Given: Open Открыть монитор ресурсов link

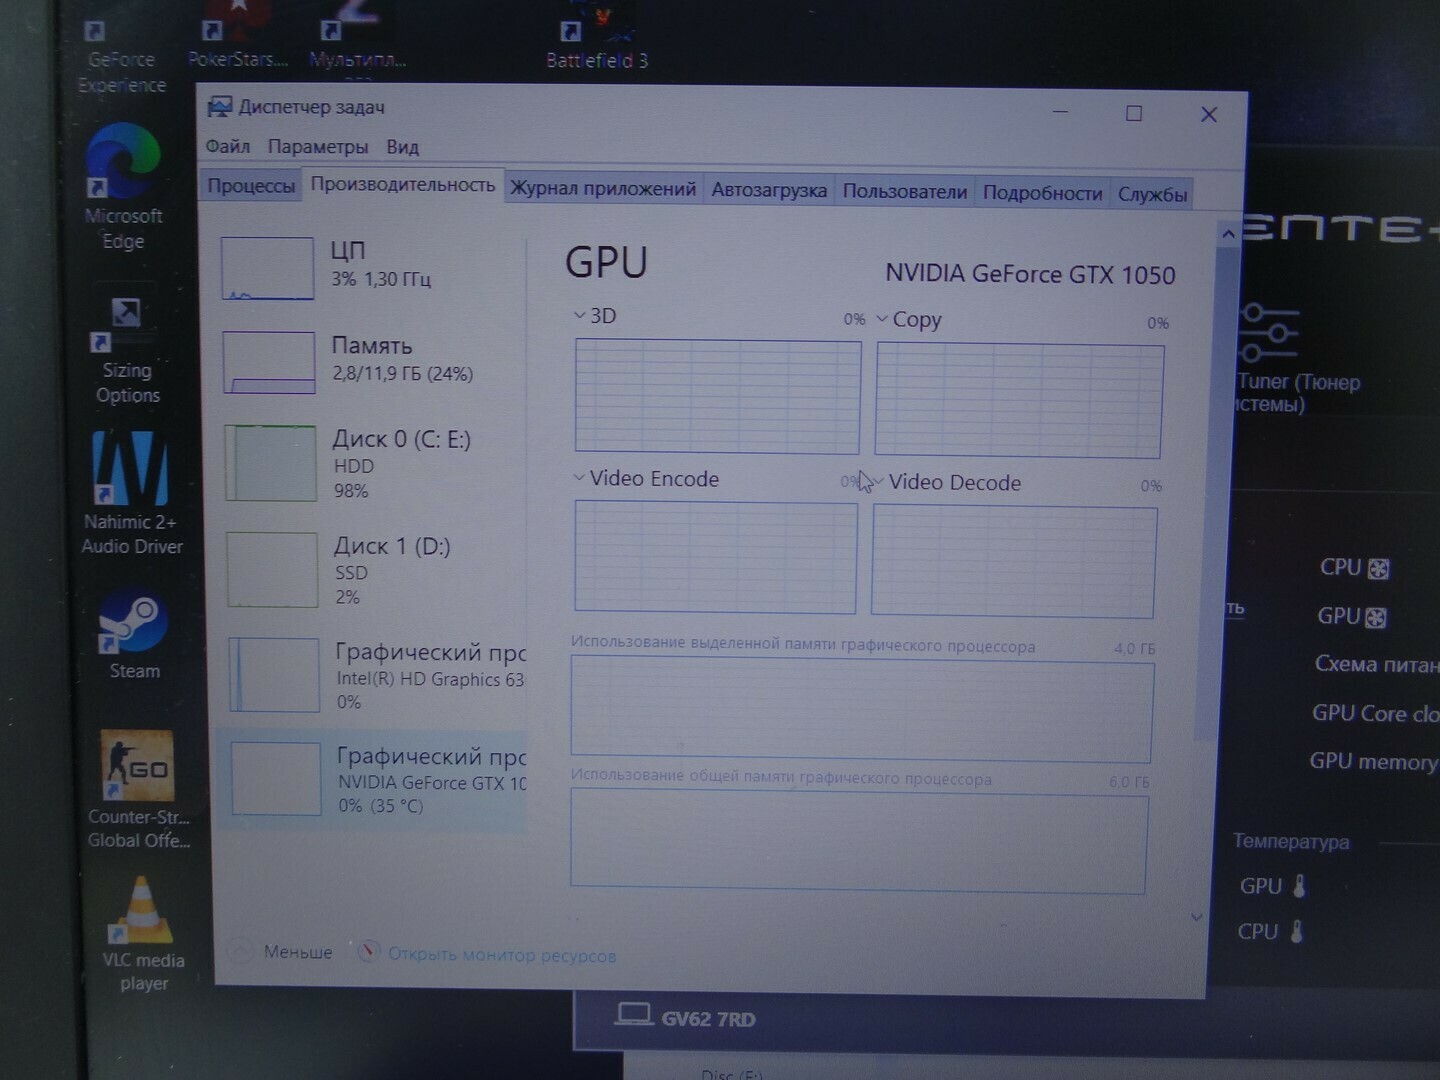Looking at the screenshot, I should click(x=502, y=955).
